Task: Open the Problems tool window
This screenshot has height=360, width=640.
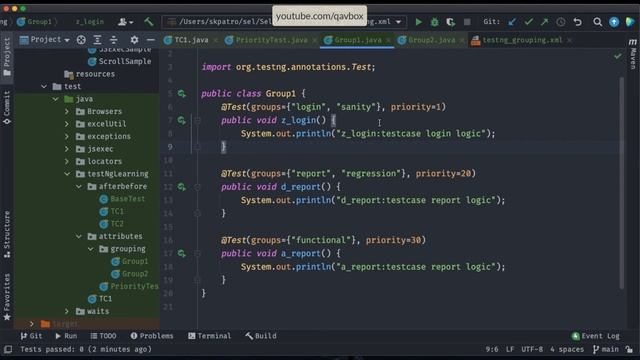Action: pos(152,336)
